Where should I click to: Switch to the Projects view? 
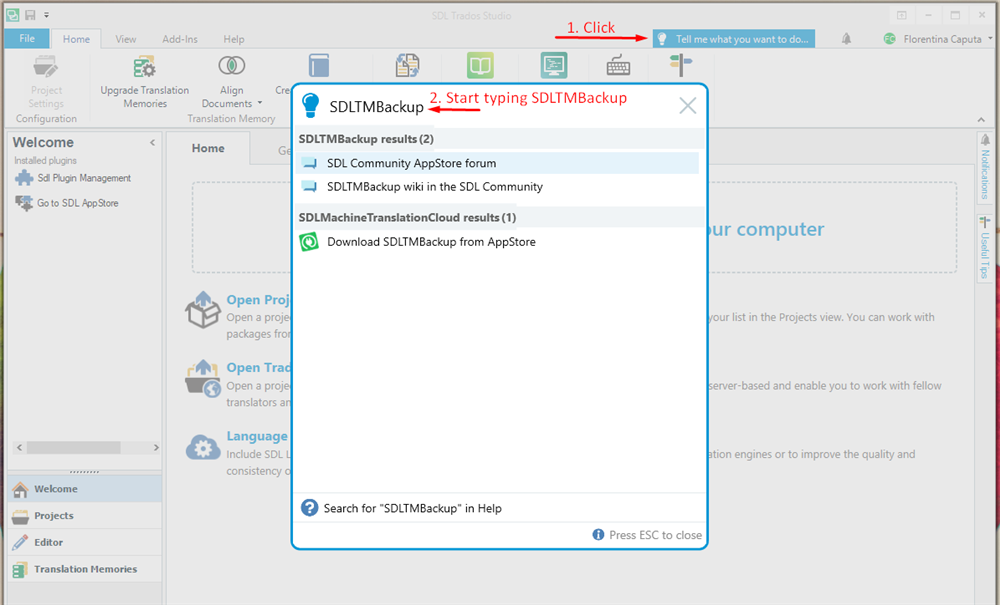coord(84,516)
